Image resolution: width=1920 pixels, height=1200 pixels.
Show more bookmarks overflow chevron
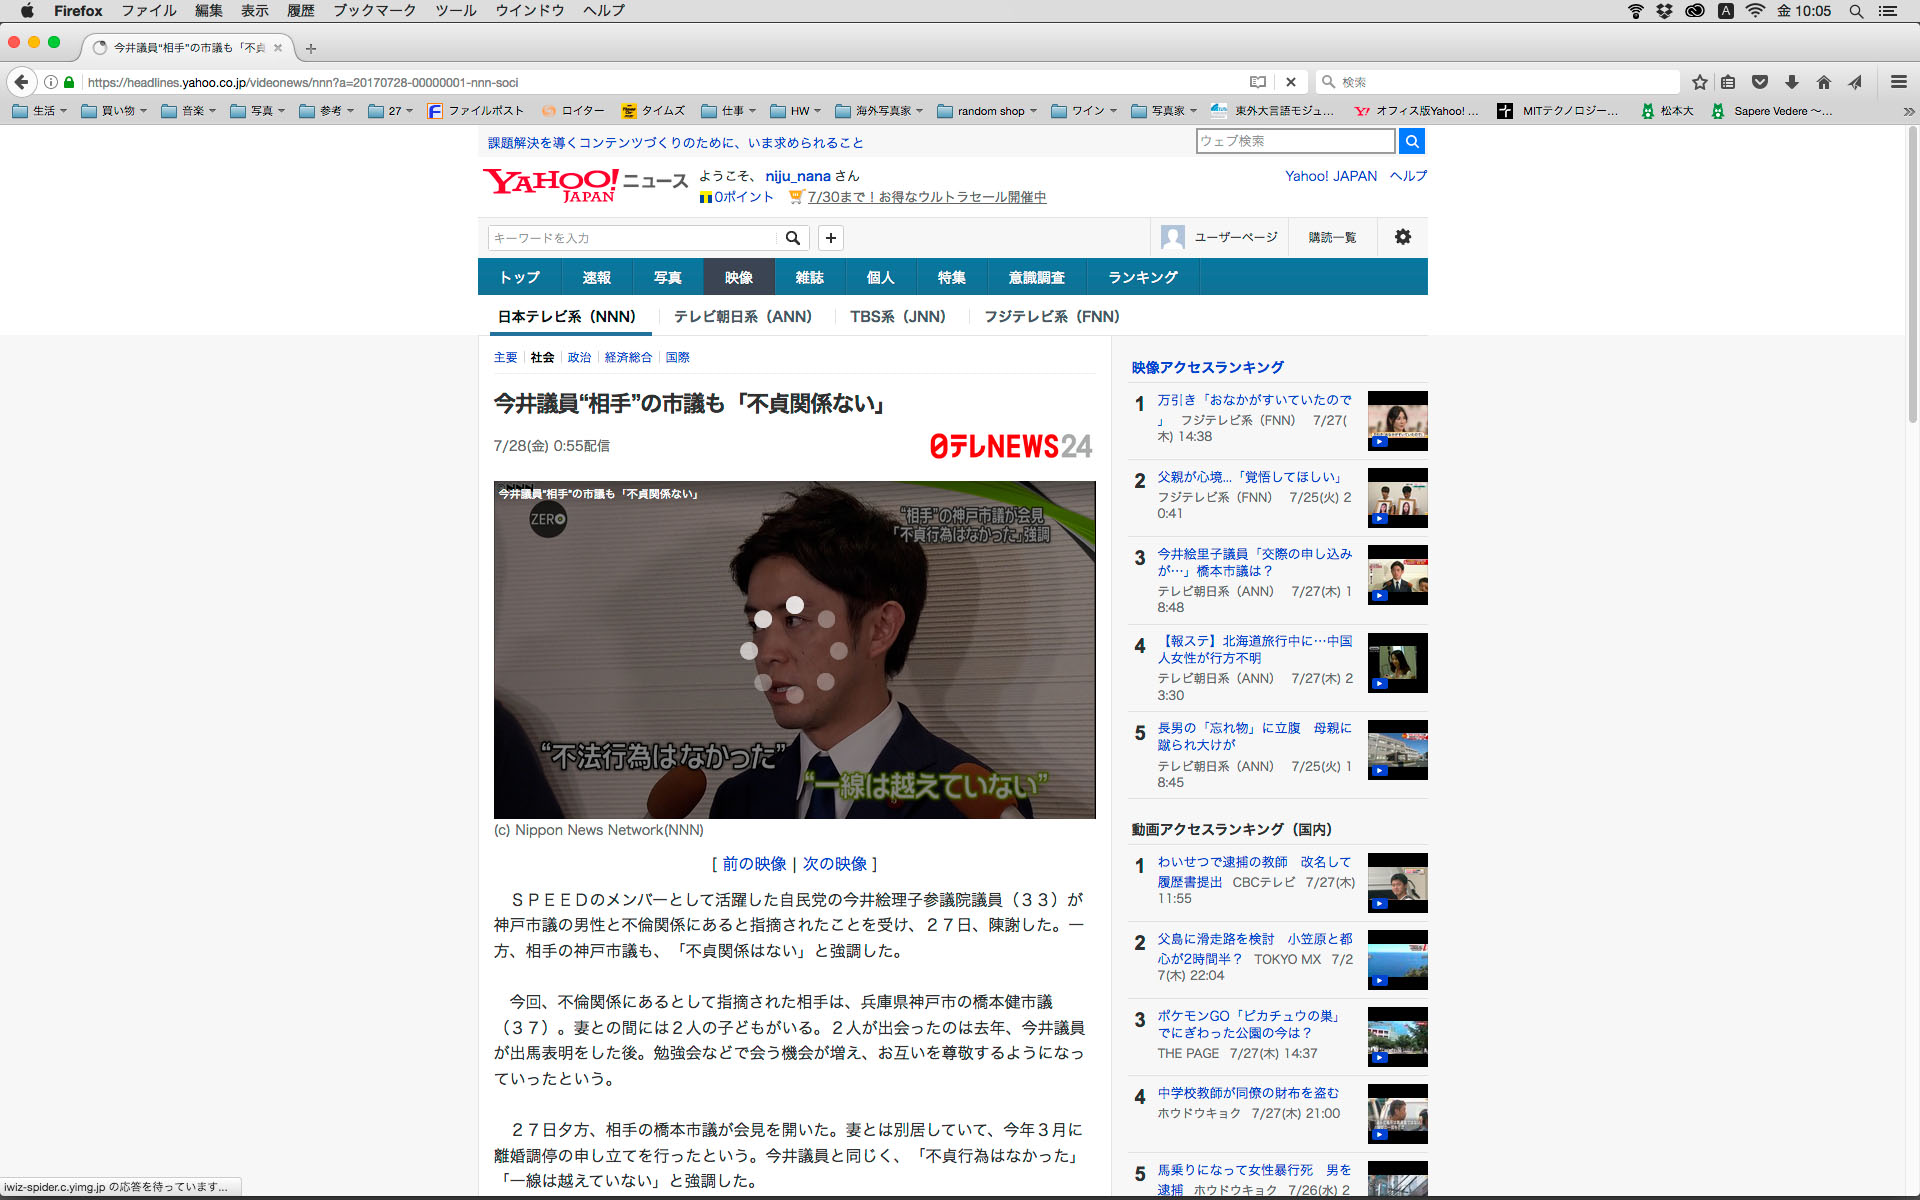click(x=1908, y=111)
